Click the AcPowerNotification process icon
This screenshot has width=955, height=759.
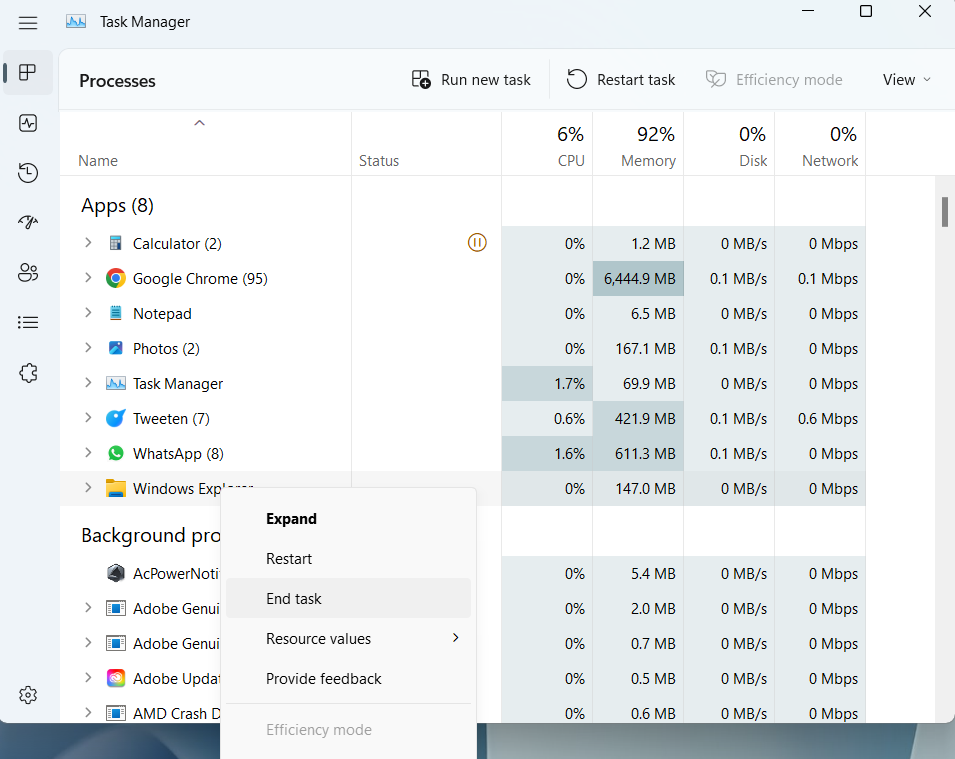116,573
